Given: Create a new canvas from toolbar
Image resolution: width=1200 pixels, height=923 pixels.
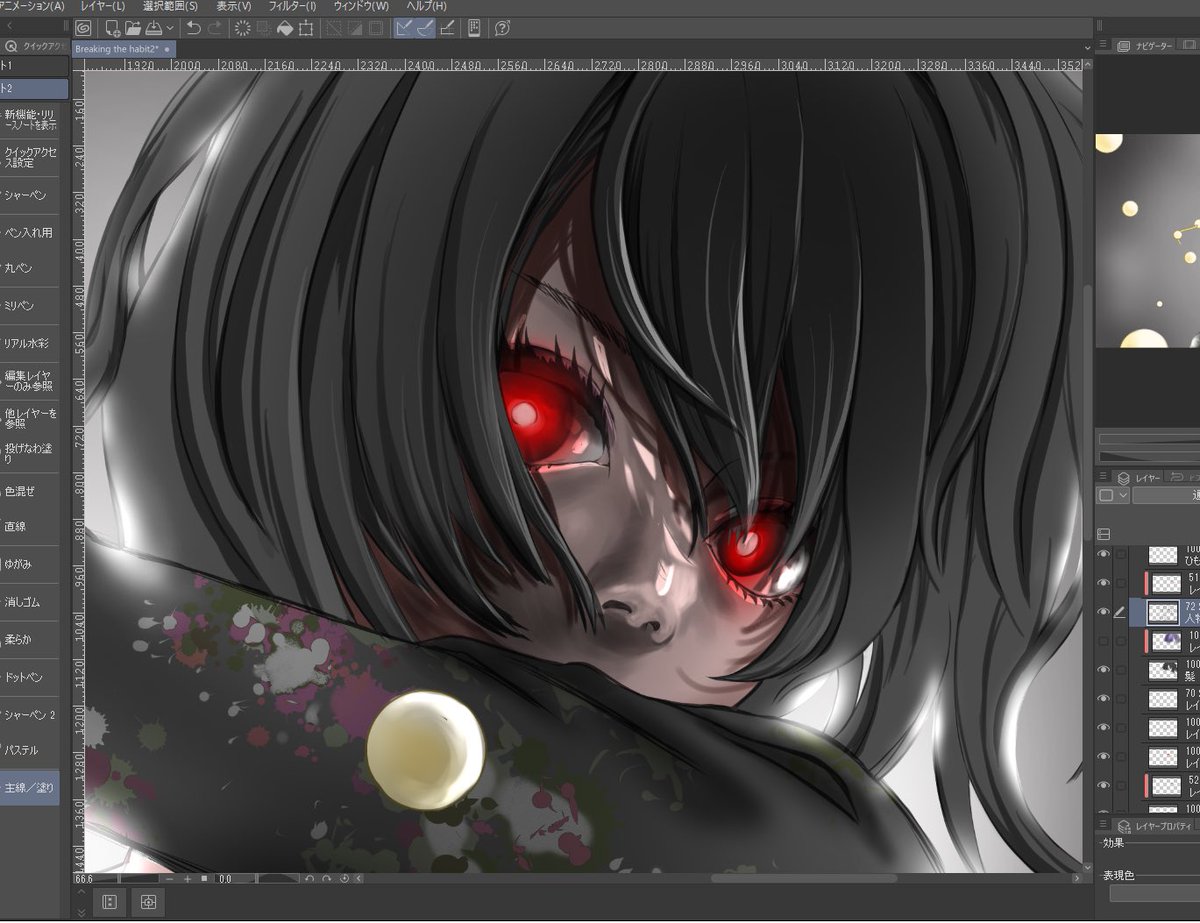Looking at the screenshot, I should tap(113, 28).
